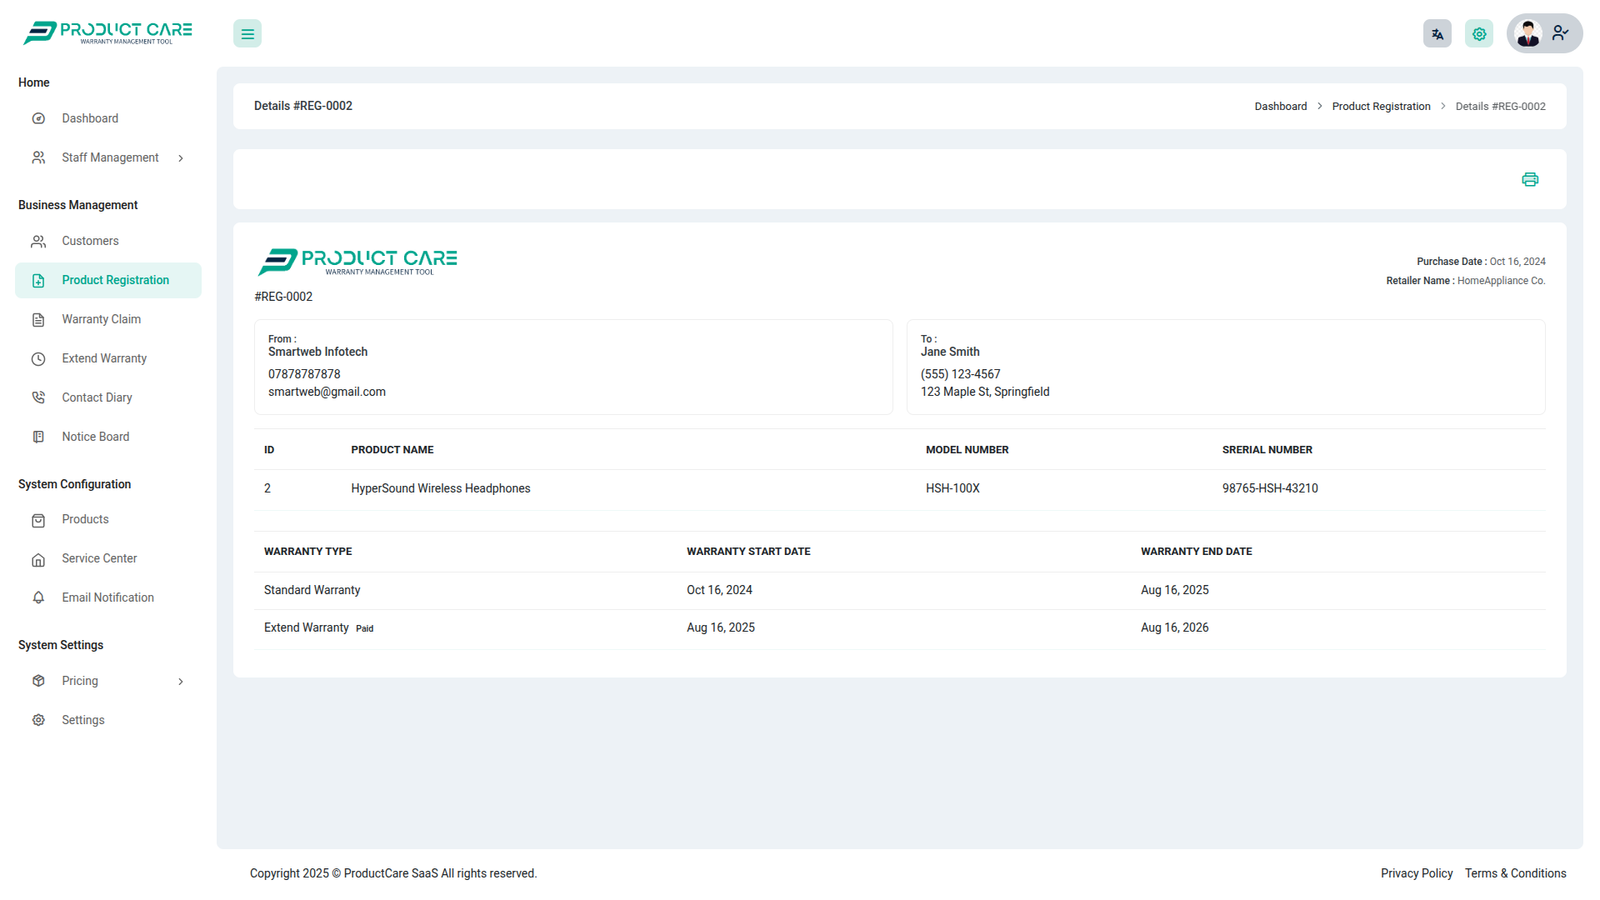This screenshot has width=1600, height=900.
Task: Expand the Staff Management chevron
Action: pos(181,158)
